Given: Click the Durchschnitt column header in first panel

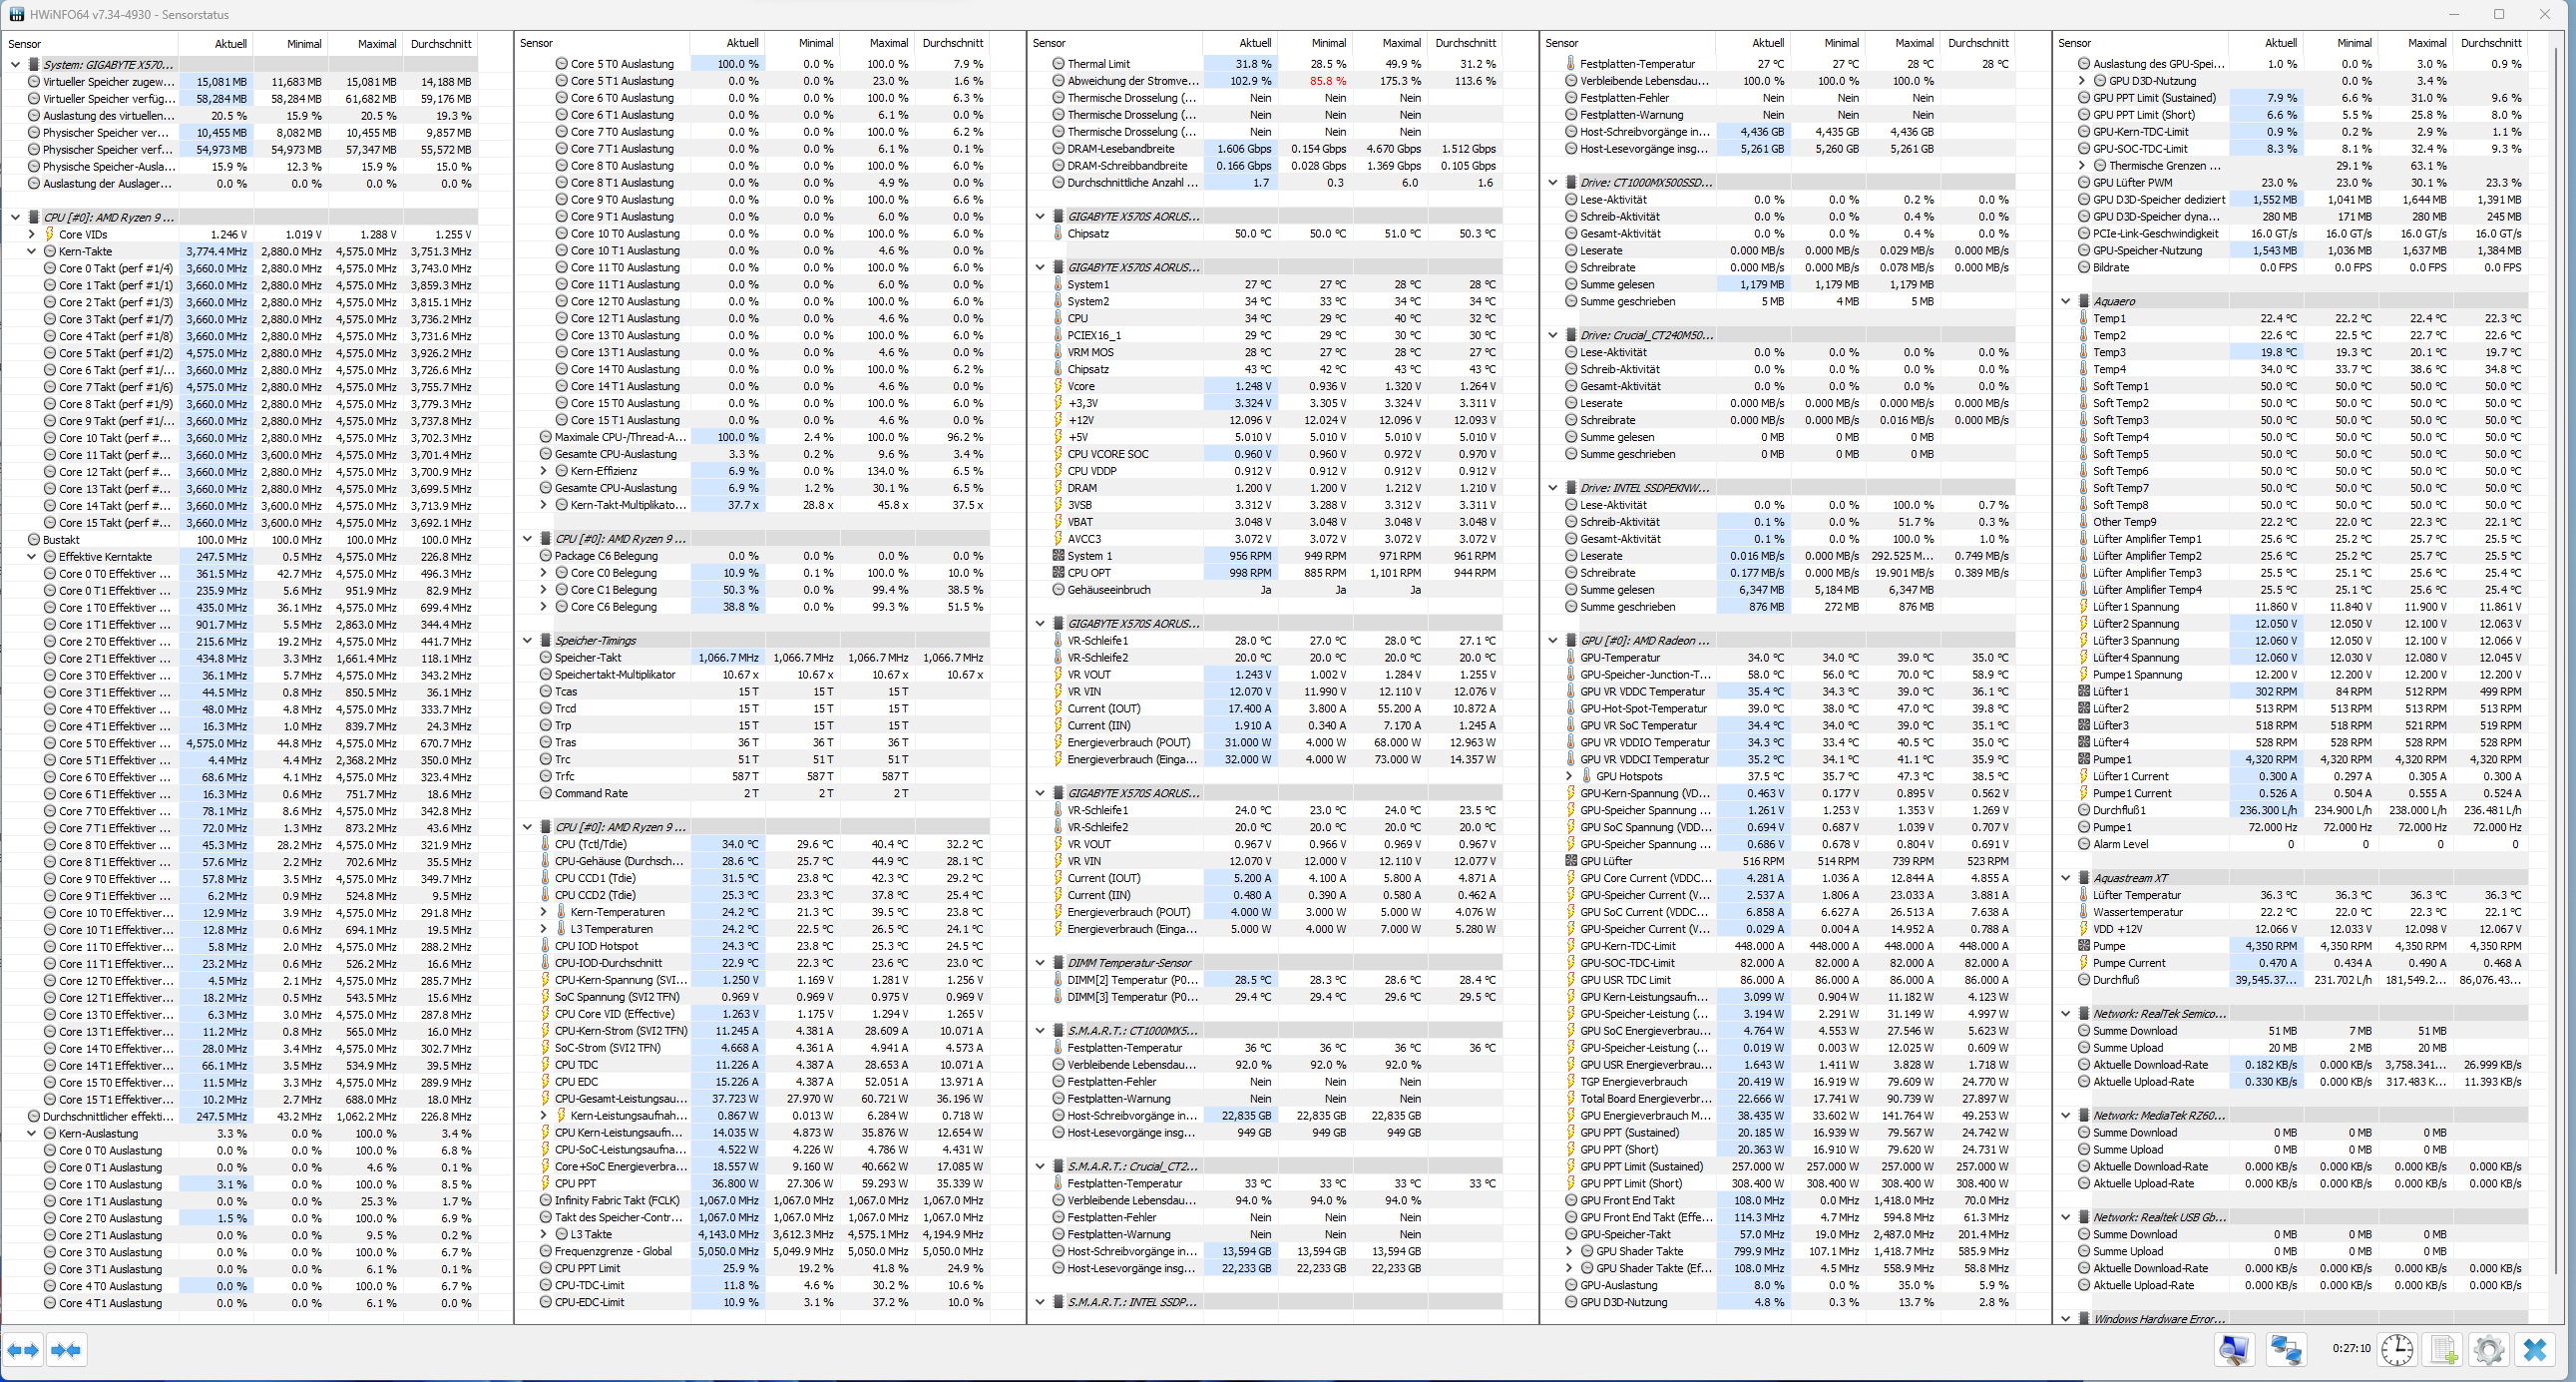Looking at the screenshot, I should point(440,44).
